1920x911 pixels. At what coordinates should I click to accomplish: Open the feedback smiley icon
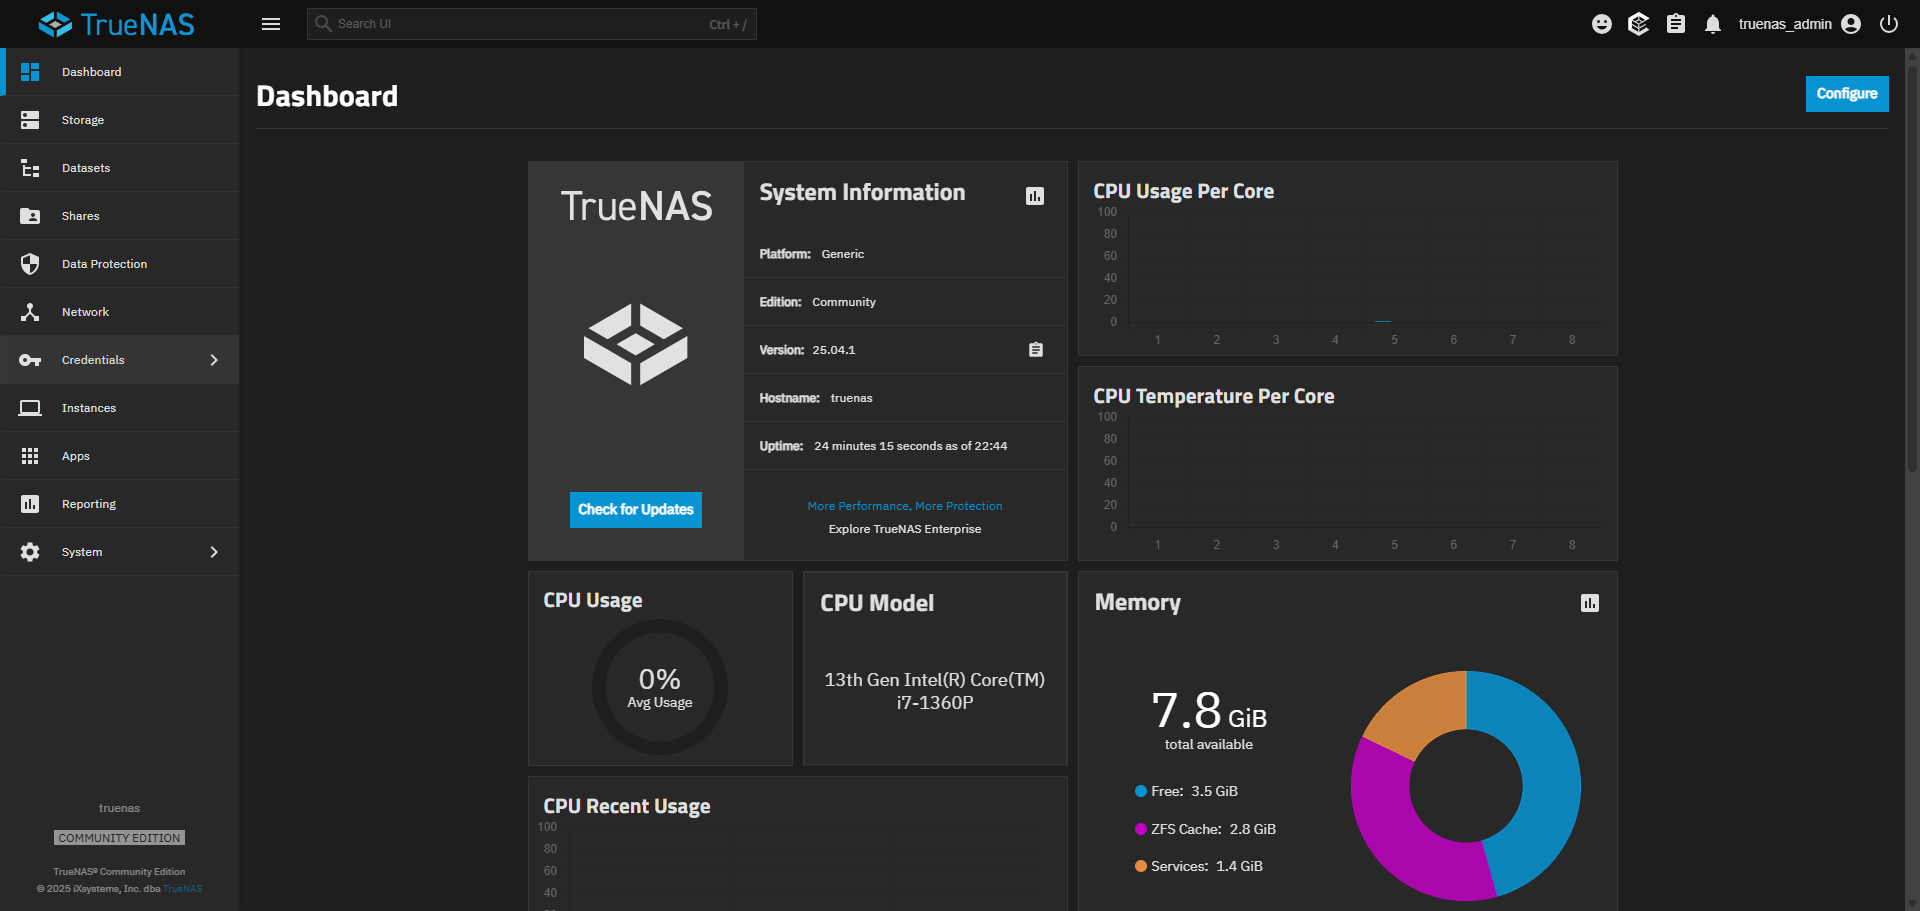click(x=1602, y=24)
